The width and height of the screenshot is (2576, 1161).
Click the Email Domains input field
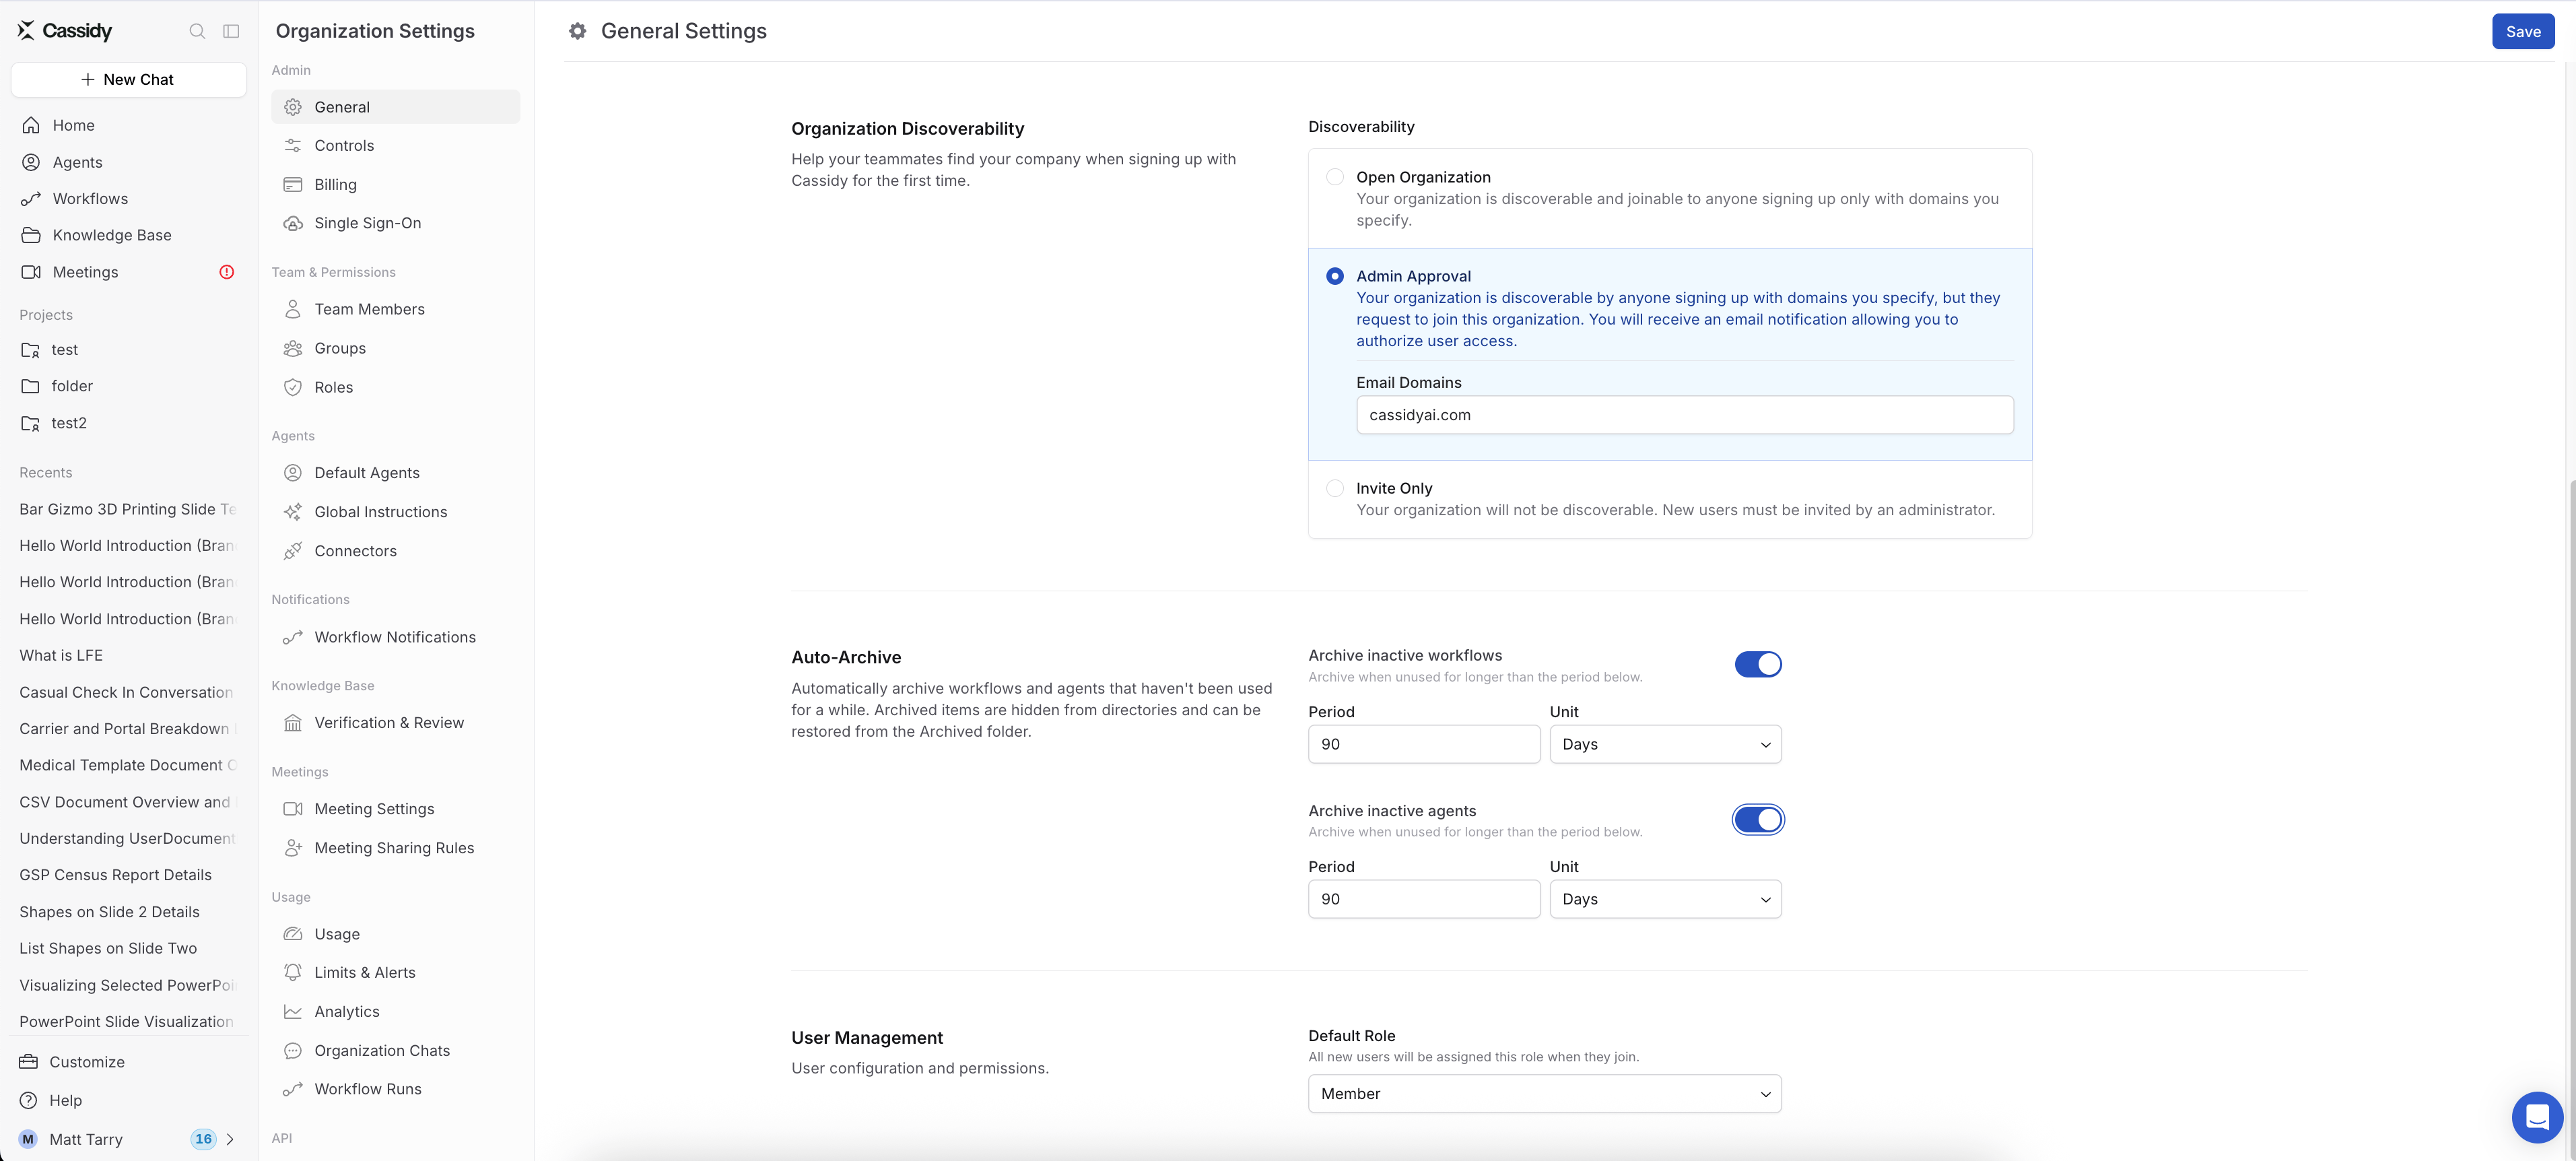[1684, 415]
